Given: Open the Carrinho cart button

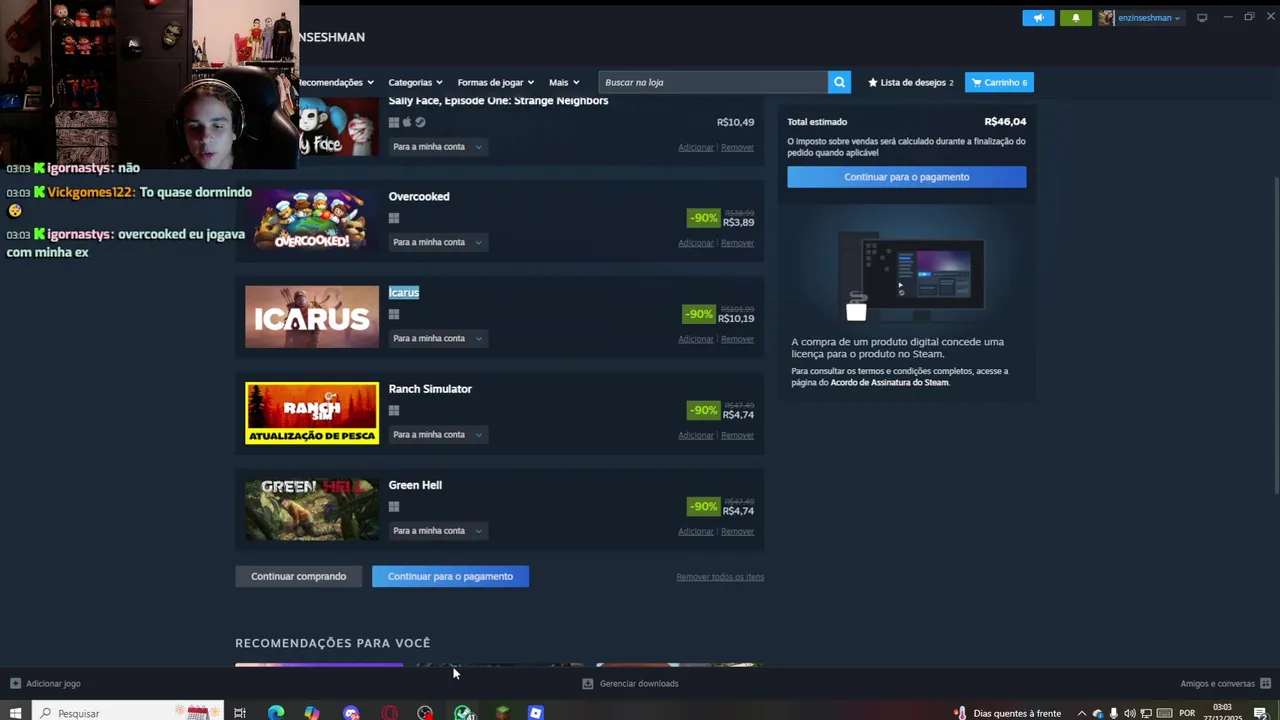Looking at the screenshot, I should [999, 82].
